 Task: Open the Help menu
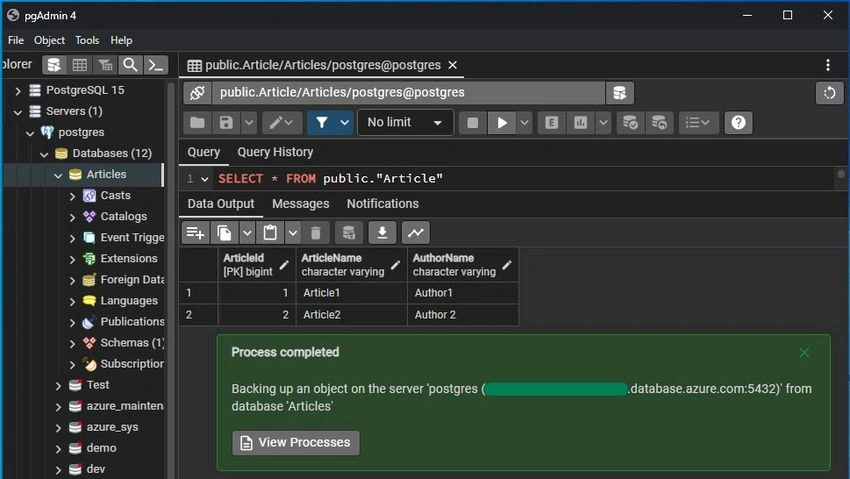point(121,41)
